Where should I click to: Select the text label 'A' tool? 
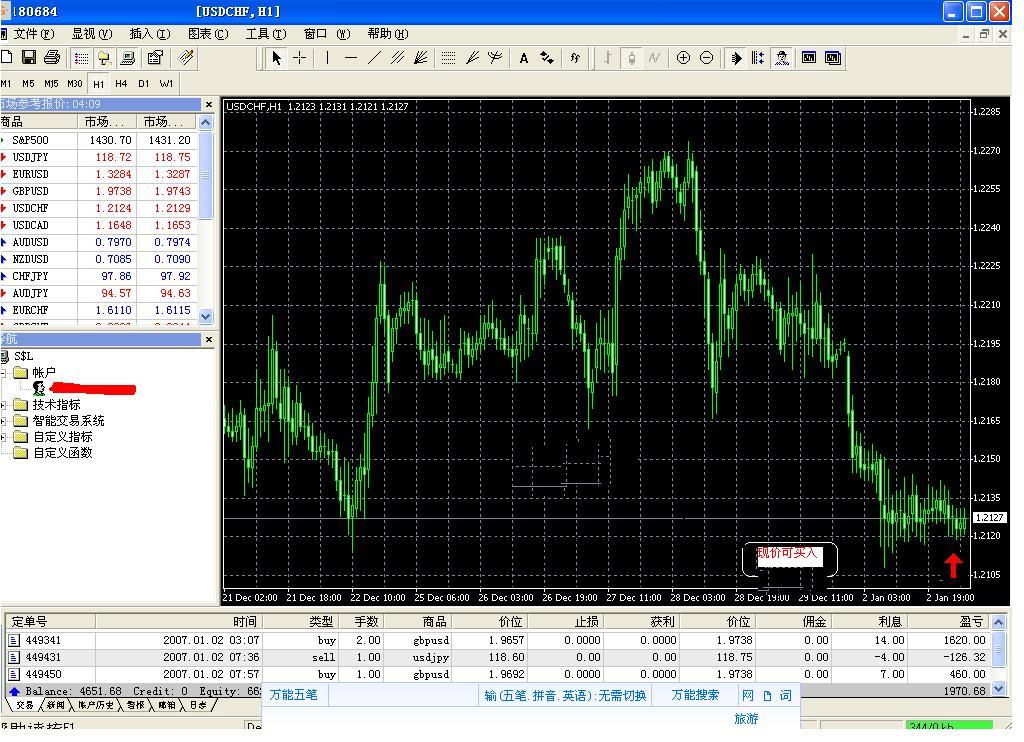[523, 58]
